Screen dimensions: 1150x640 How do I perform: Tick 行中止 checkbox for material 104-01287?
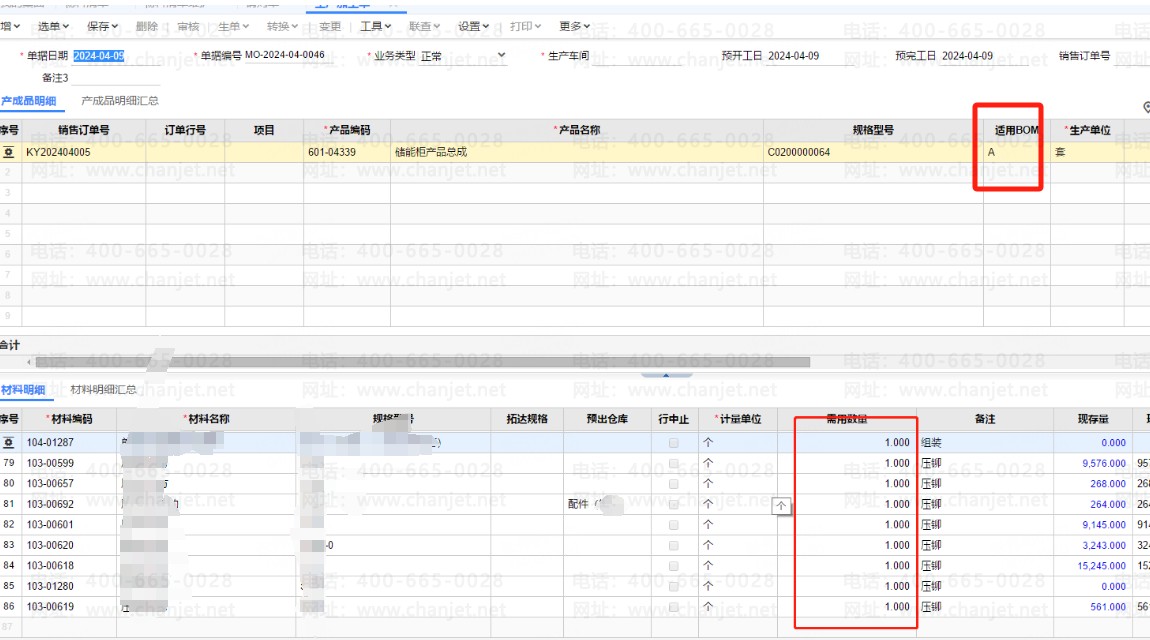tap(673, 442)
